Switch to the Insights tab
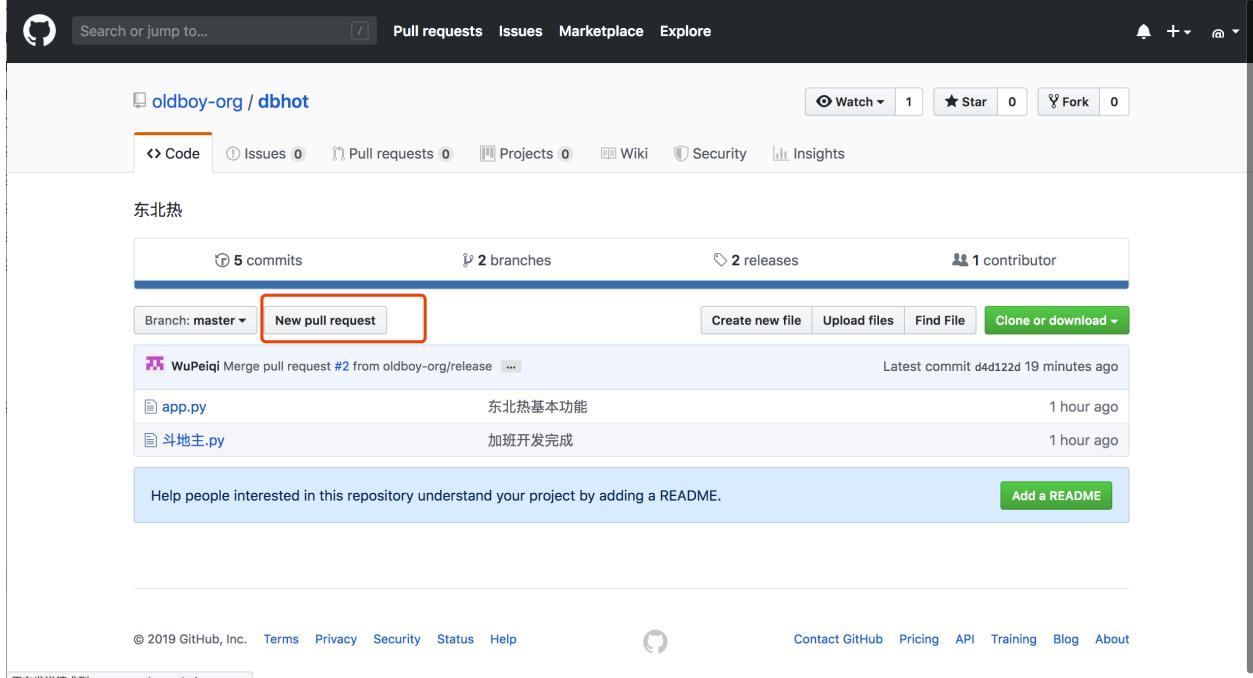 tap(808, 154)
